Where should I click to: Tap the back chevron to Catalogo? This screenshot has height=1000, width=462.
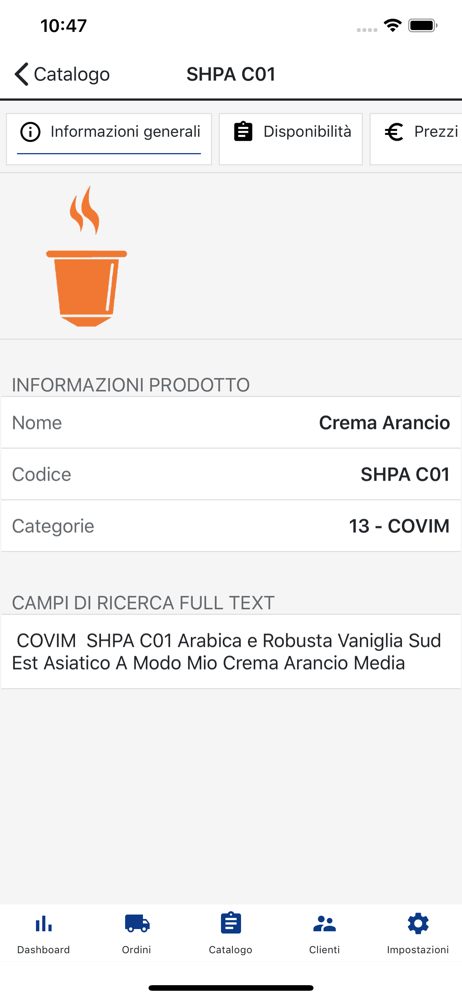point(22,75)
